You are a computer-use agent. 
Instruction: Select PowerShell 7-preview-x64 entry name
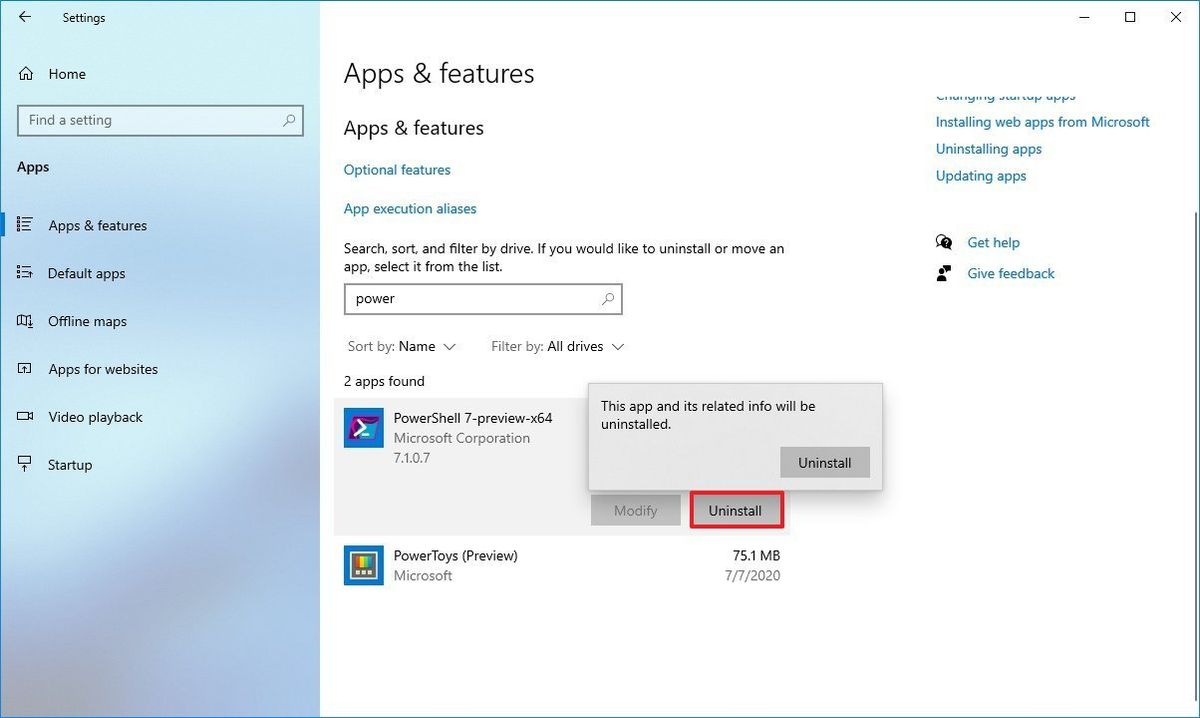(x=473, y=418)
